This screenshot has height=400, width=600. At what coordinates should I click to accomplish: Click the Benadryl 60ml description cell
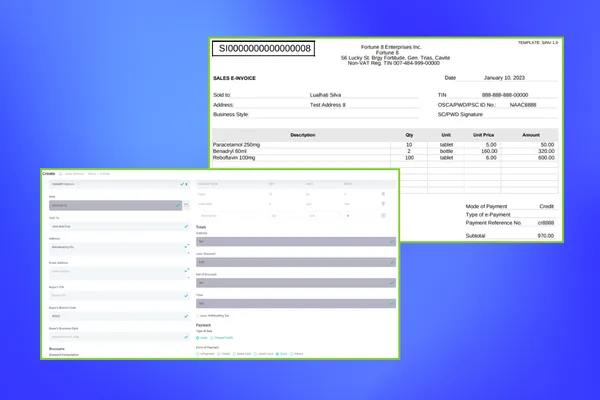click(230, 151)
